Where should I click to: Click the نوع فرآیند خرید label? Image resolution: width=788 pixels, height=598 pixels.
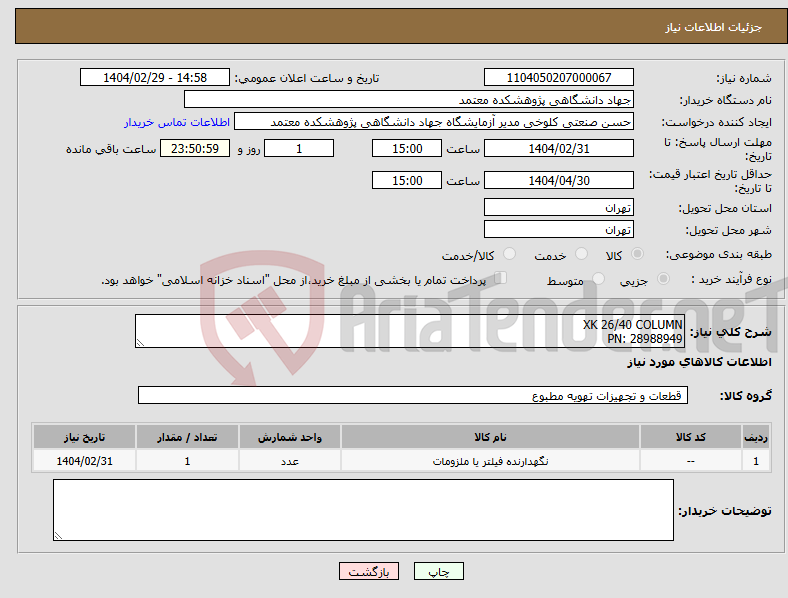coord(731,279)
